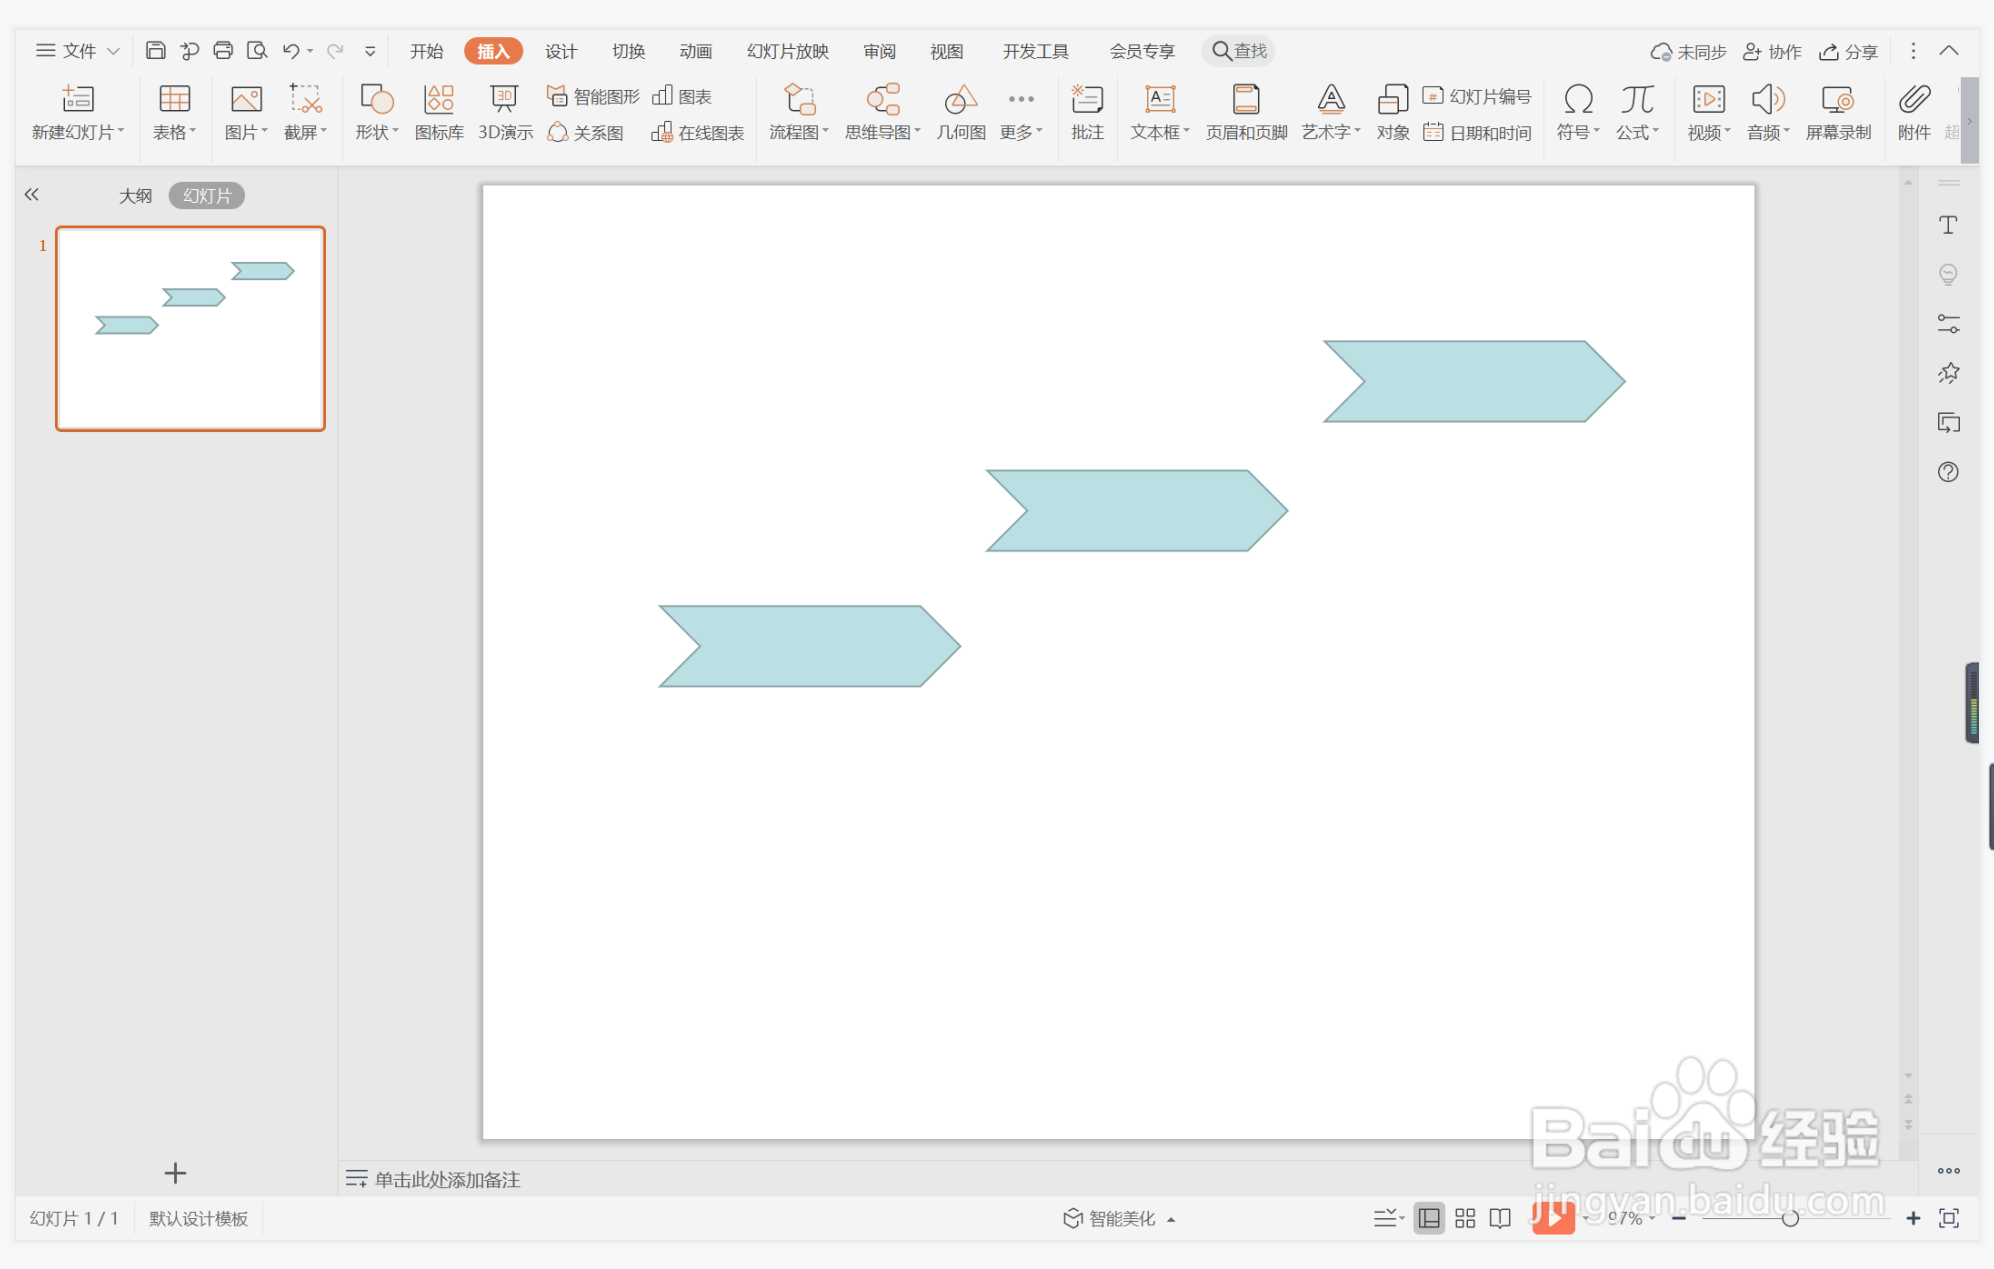
Task: Open 在线图表 online chart
Action: click(698, 132)
